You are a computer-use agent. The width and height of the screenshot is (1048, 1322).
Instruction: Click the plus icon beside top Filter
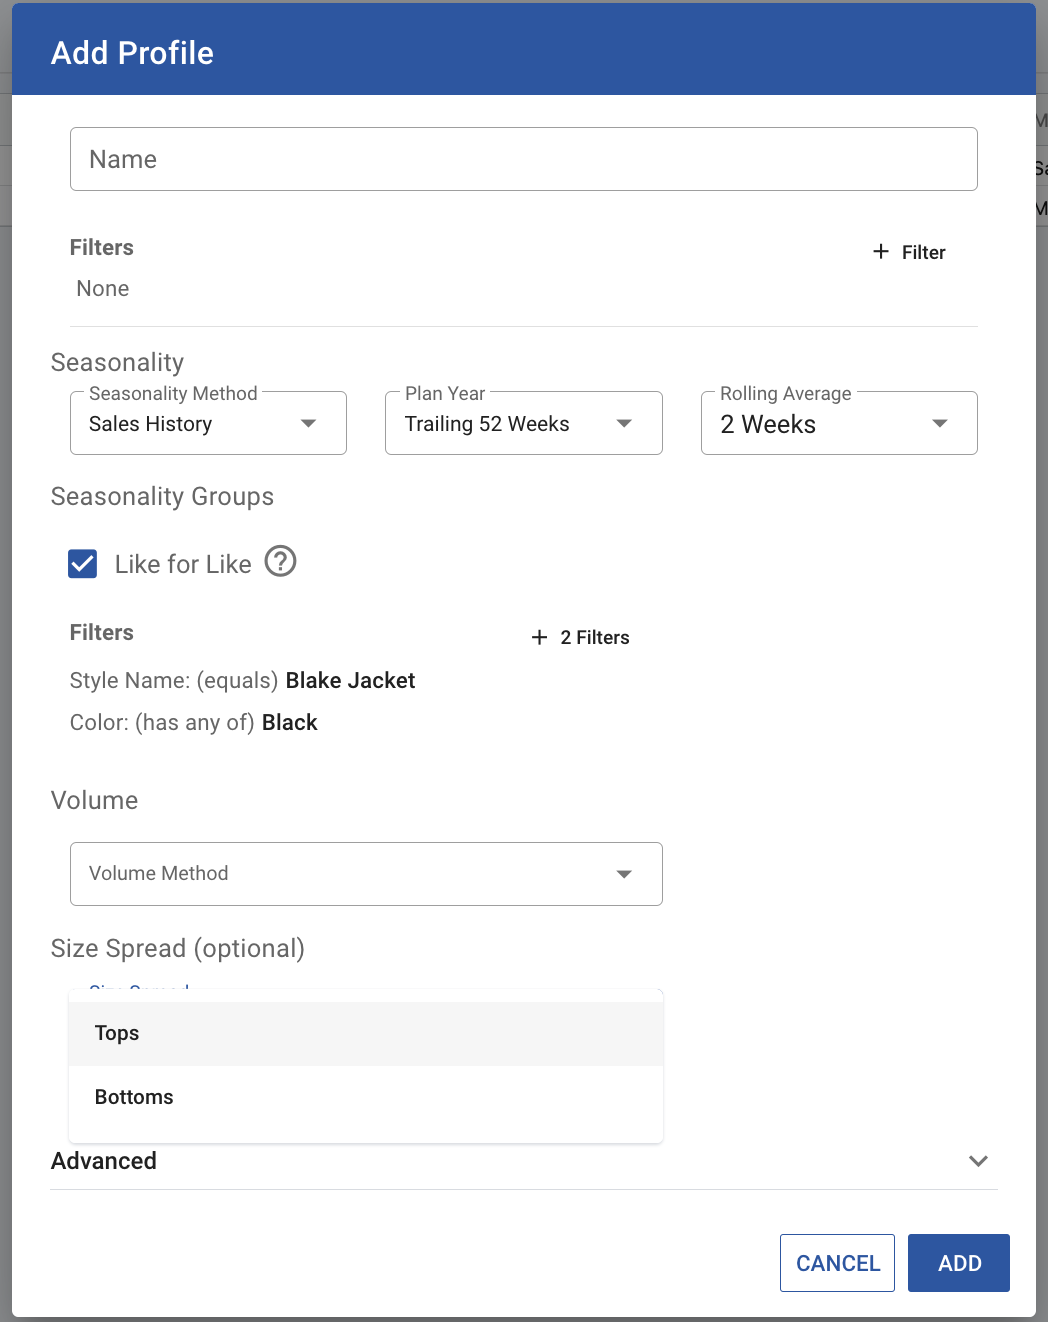881,252
